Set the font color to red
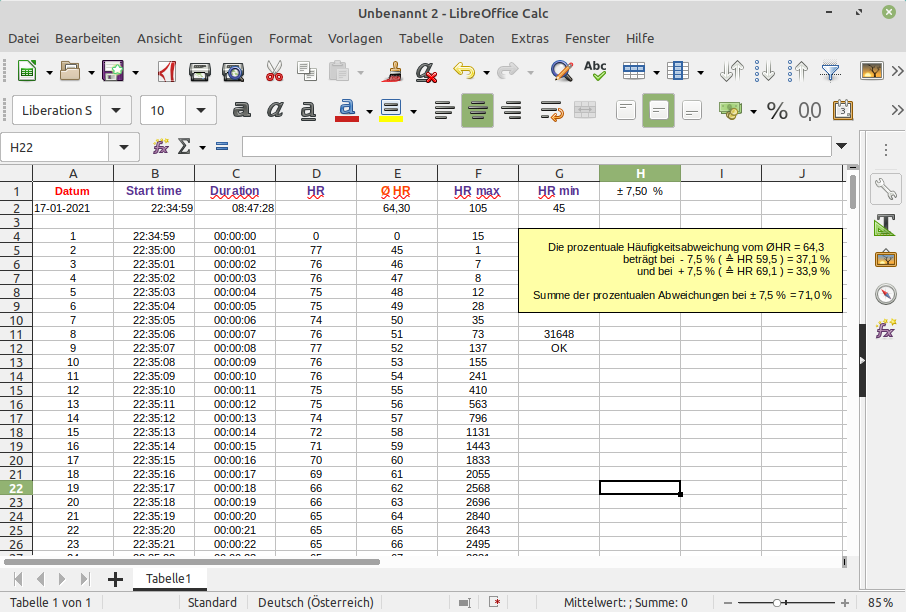This screenshot has height=612, width=906. point(347,110)
